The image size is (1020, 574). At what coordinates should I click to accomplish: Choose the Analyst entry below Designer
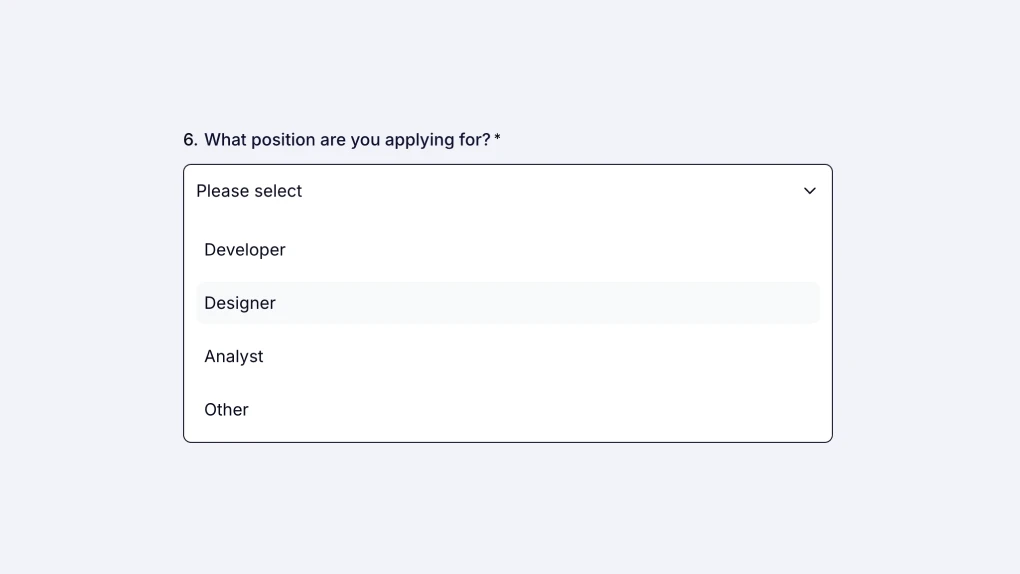(x=234, y=356)
